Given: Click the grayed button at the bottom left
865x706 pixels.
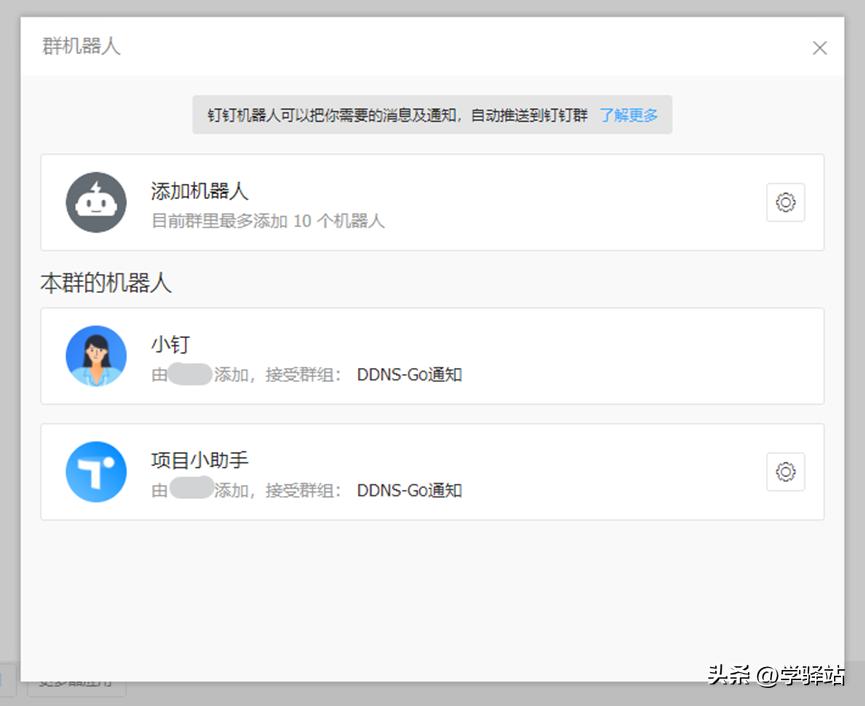Looking at the screenshot, I should (75, 680).
